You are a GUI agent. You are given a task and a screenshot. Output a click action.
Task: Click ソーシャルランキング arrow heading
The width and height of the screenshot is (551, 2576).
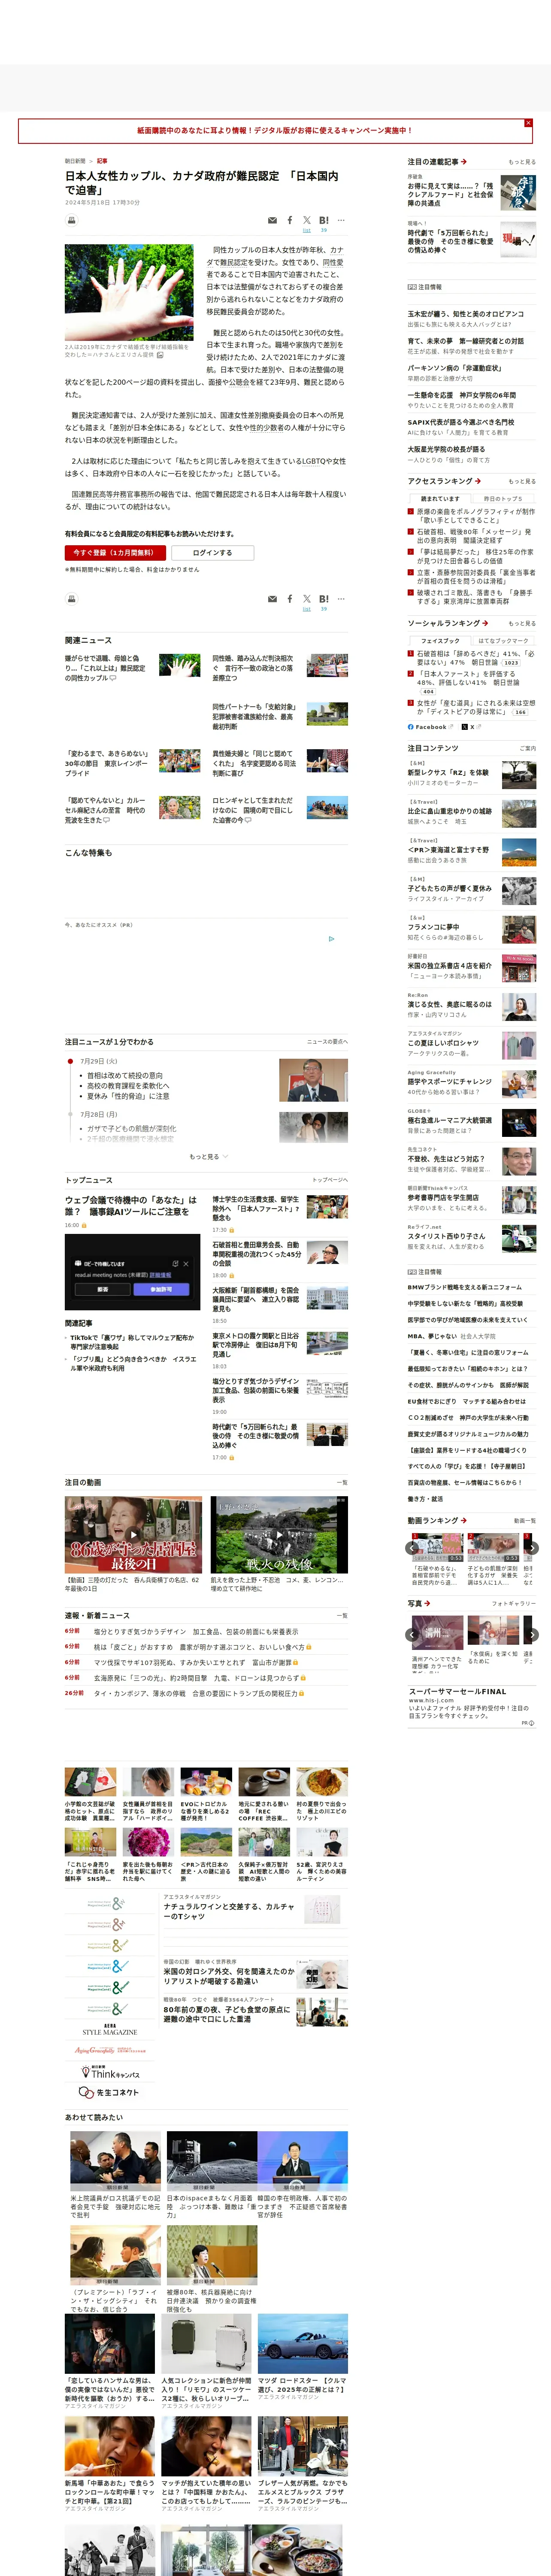coord(449,623)
